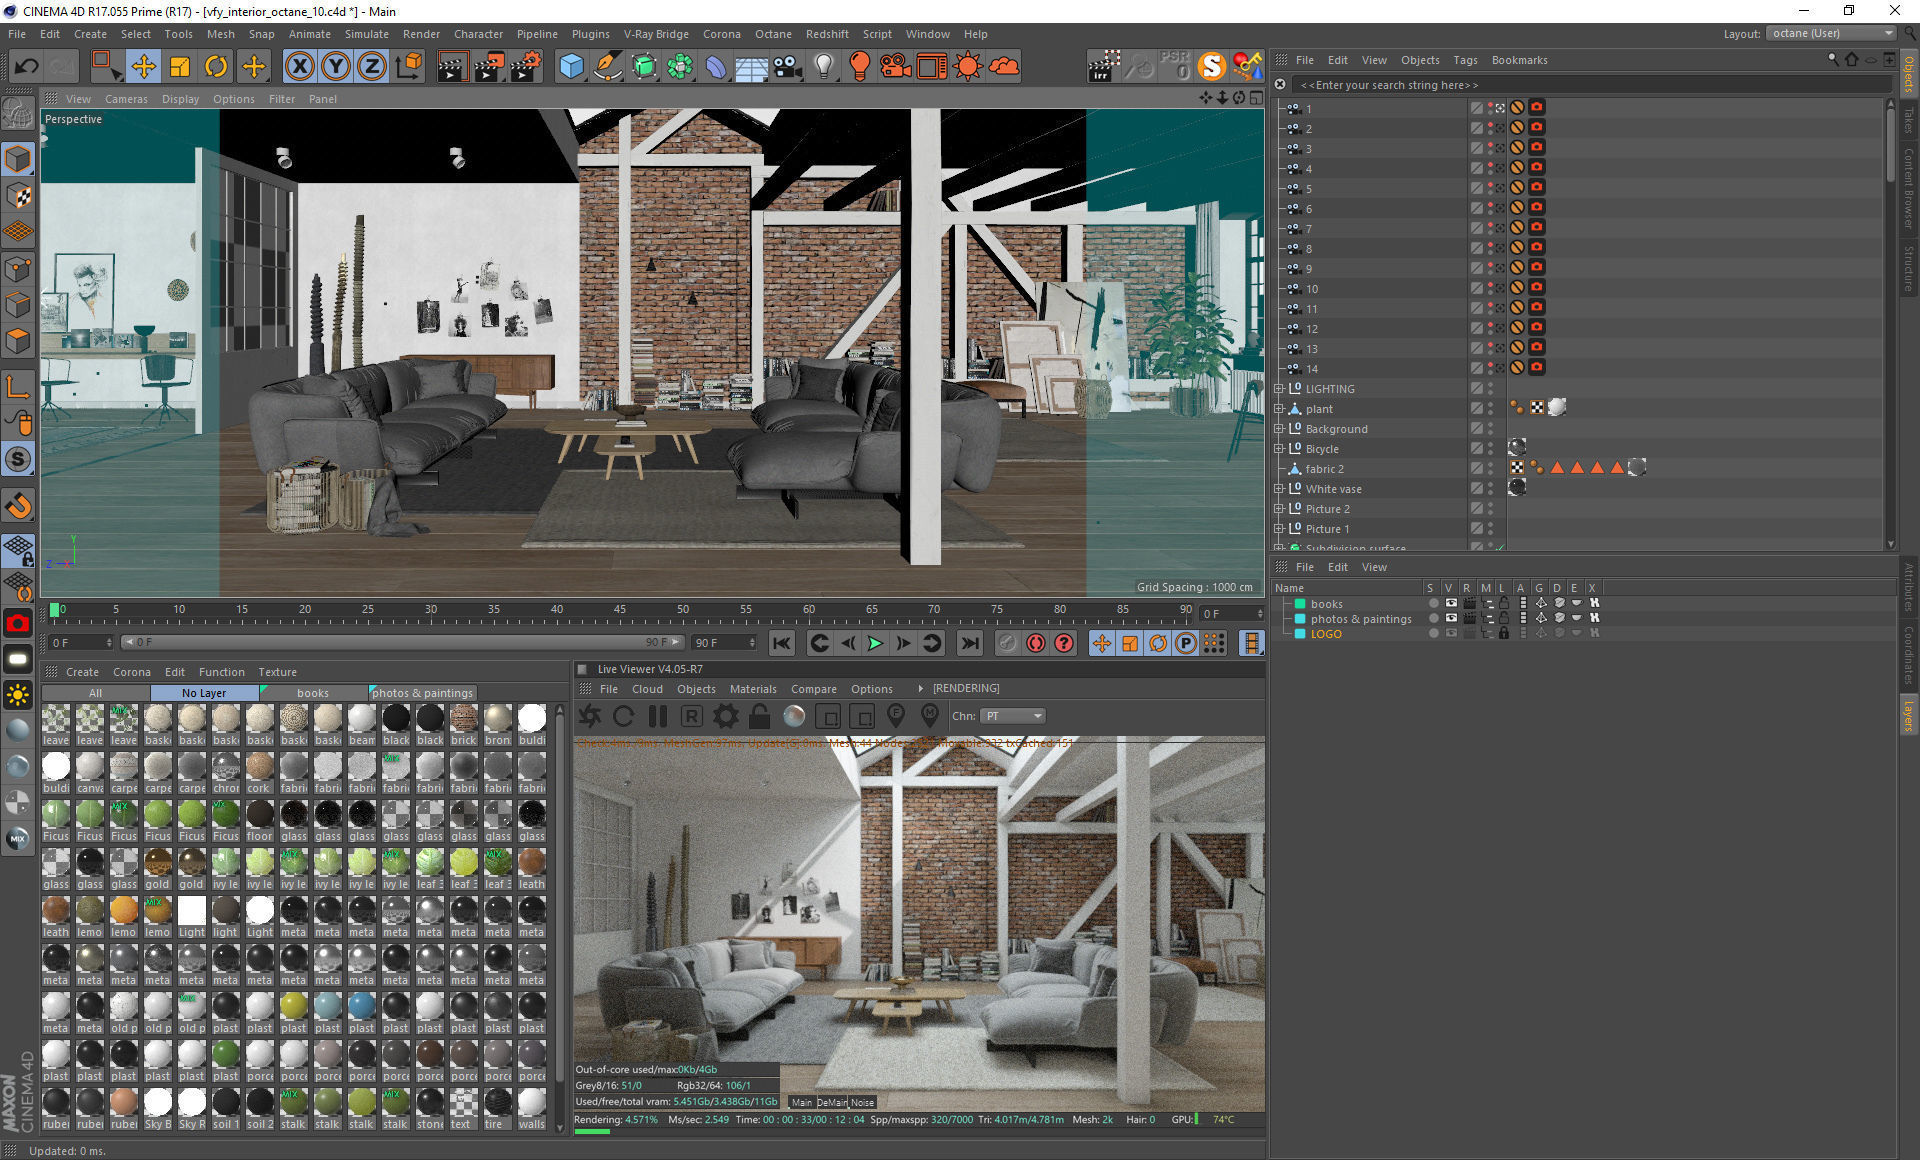The height and width of the screenshot is (1160, 1920).
Task: Open Edit Render Settings clapper icon
Action: [526, 67]
